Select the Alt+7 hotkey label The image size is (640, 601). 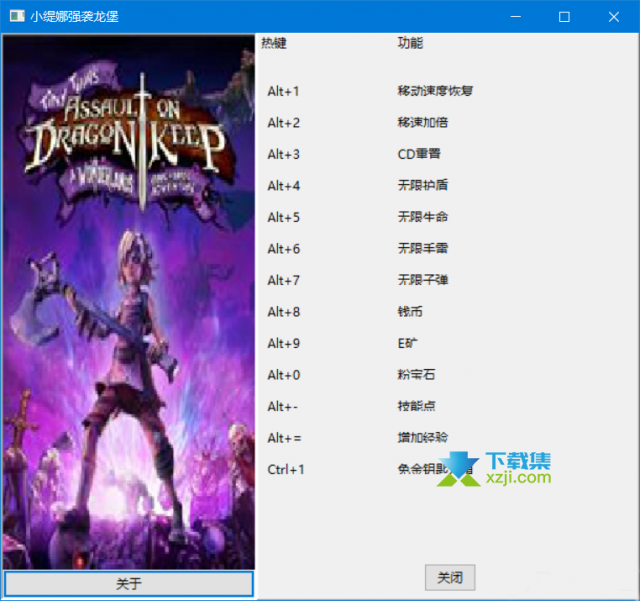click(284, 280)
